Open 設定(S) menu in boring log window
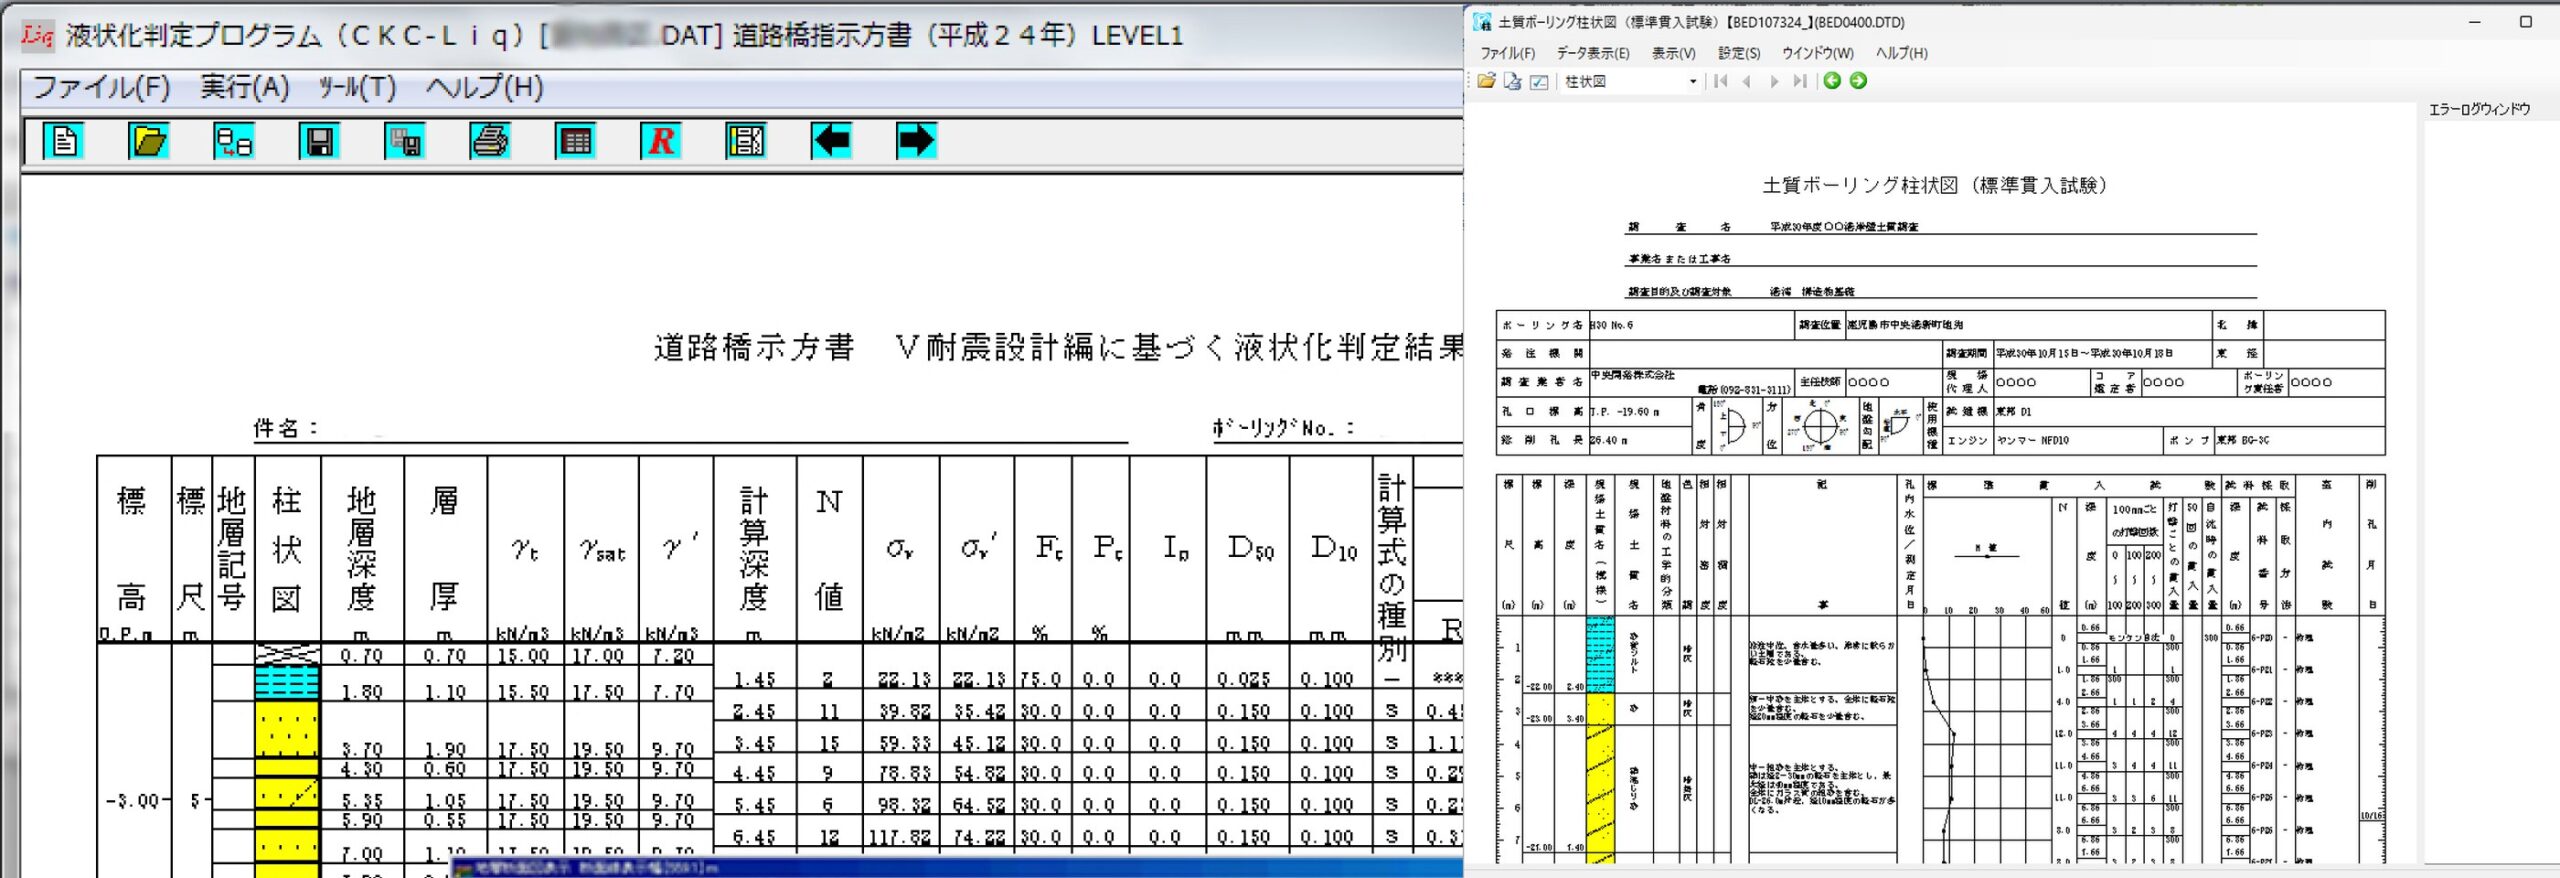The height and width of the screenshot is (878, 2560). 1739,53
